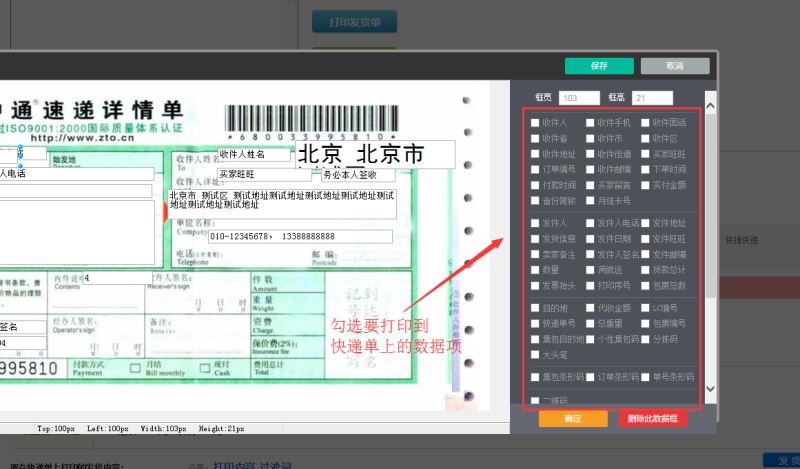
Task: Tick the 分拣码 checkbox
Action: tap(645, 339)
